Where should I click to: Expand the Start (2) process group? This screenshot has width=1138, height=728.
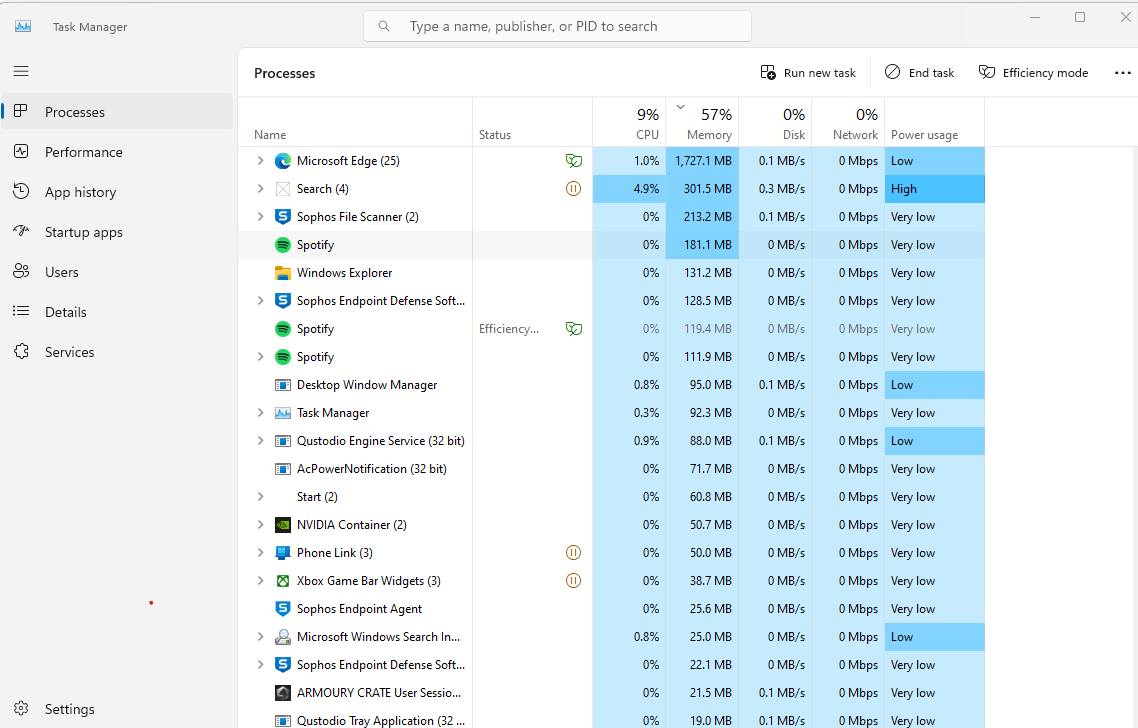pyautogui.click(x=261, y=496)
